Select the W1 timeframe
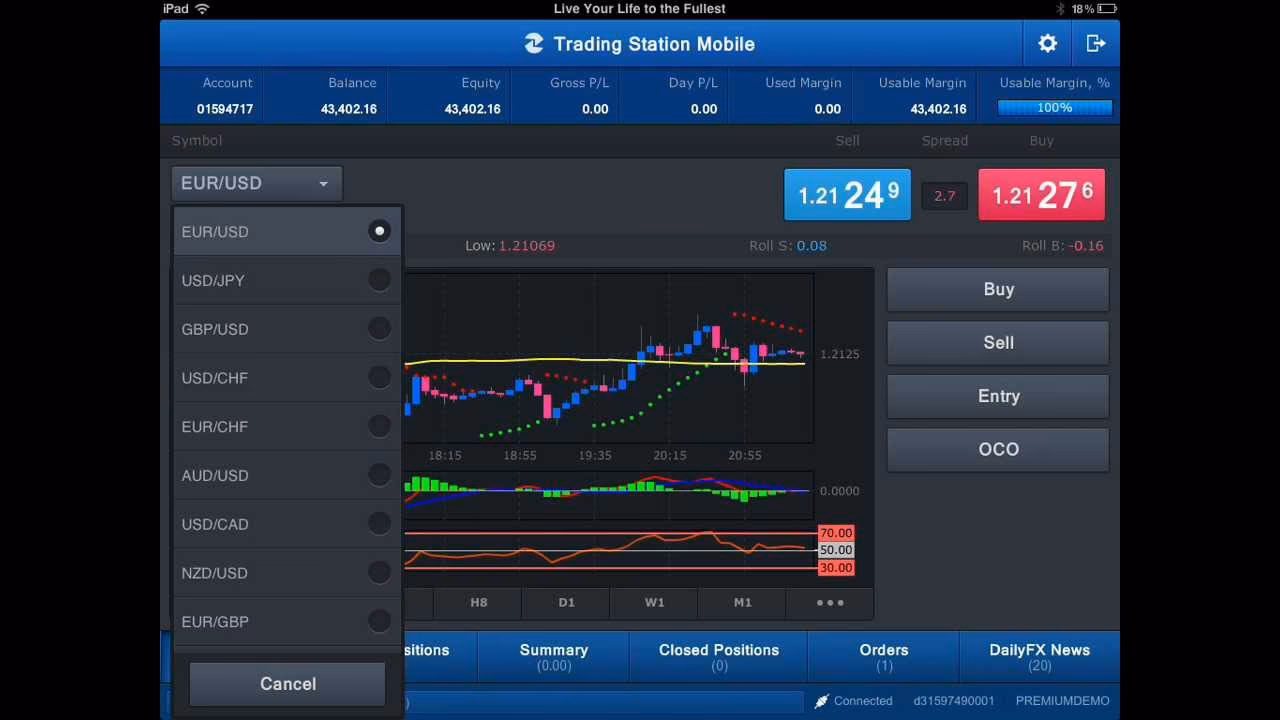1280x720 pixels. (654, 602)
